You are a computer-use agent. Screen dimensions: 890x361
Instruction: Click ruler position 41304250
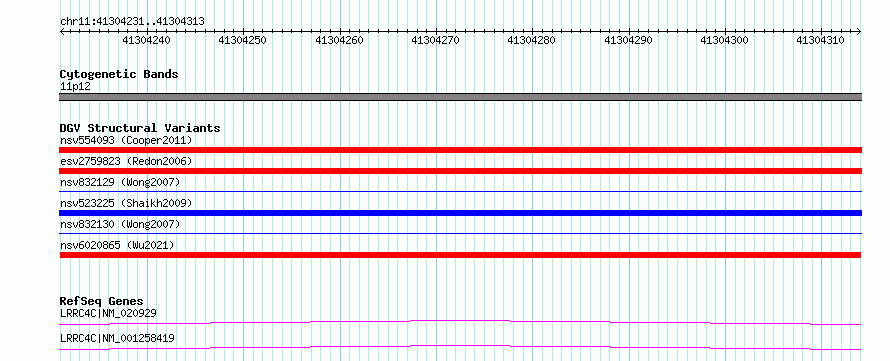coord(242,40)
